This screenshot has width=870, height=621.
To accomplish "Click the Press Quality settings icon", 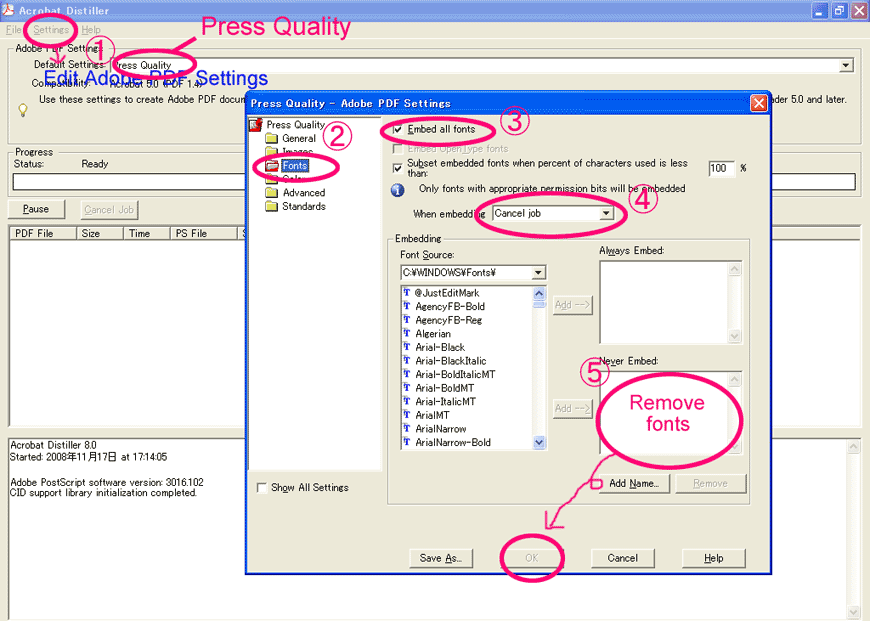I will pos(256,125).
